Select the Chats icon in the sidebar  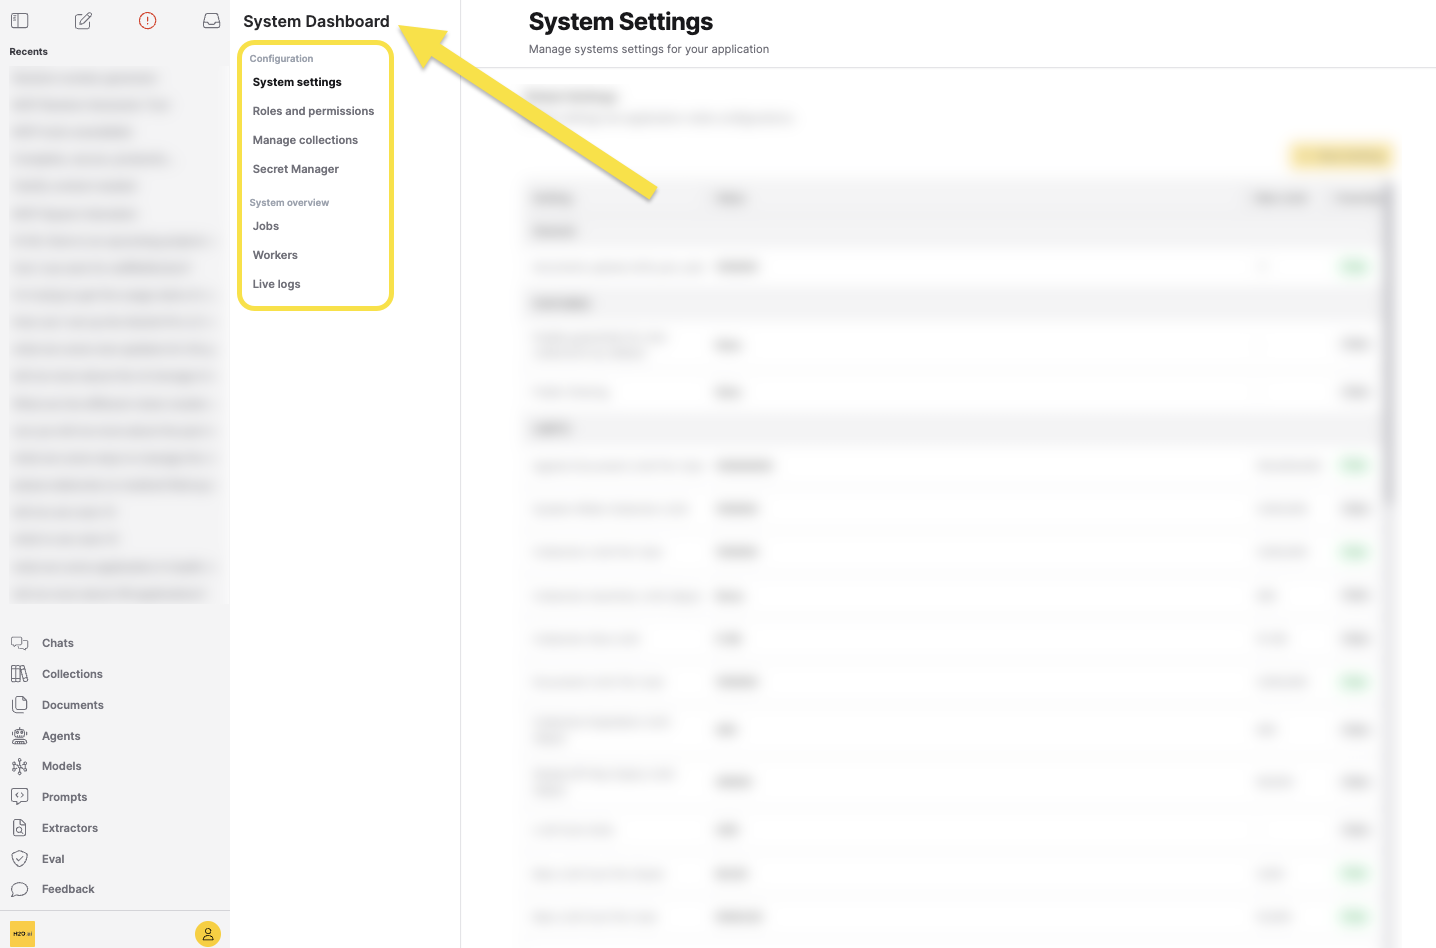19,642
